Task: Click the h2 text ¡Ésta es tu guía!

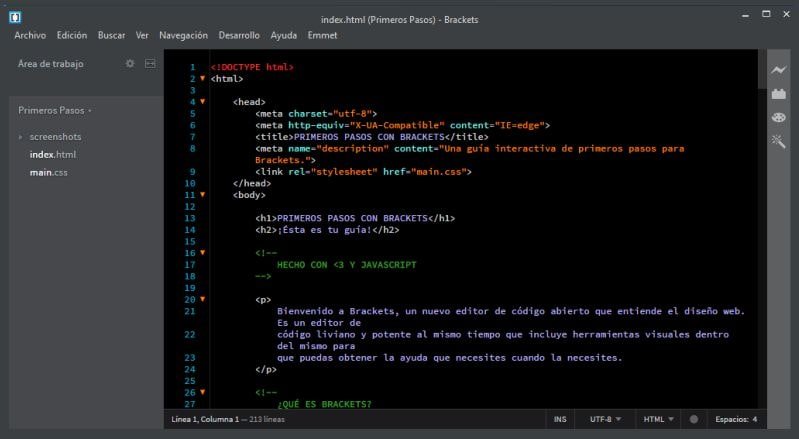Action: (x=325, y=230)
